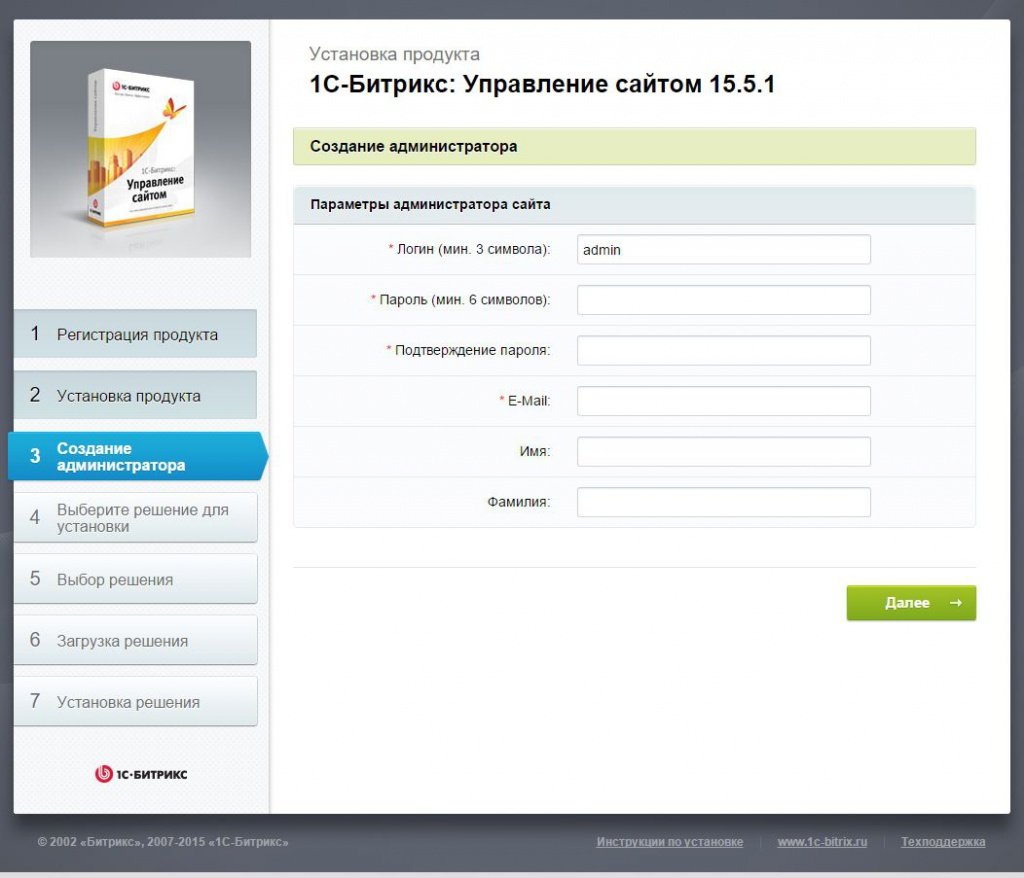Select step 5 Выбор решения
This screenshot has height=878, width=1024.
(x=135, y=579)
